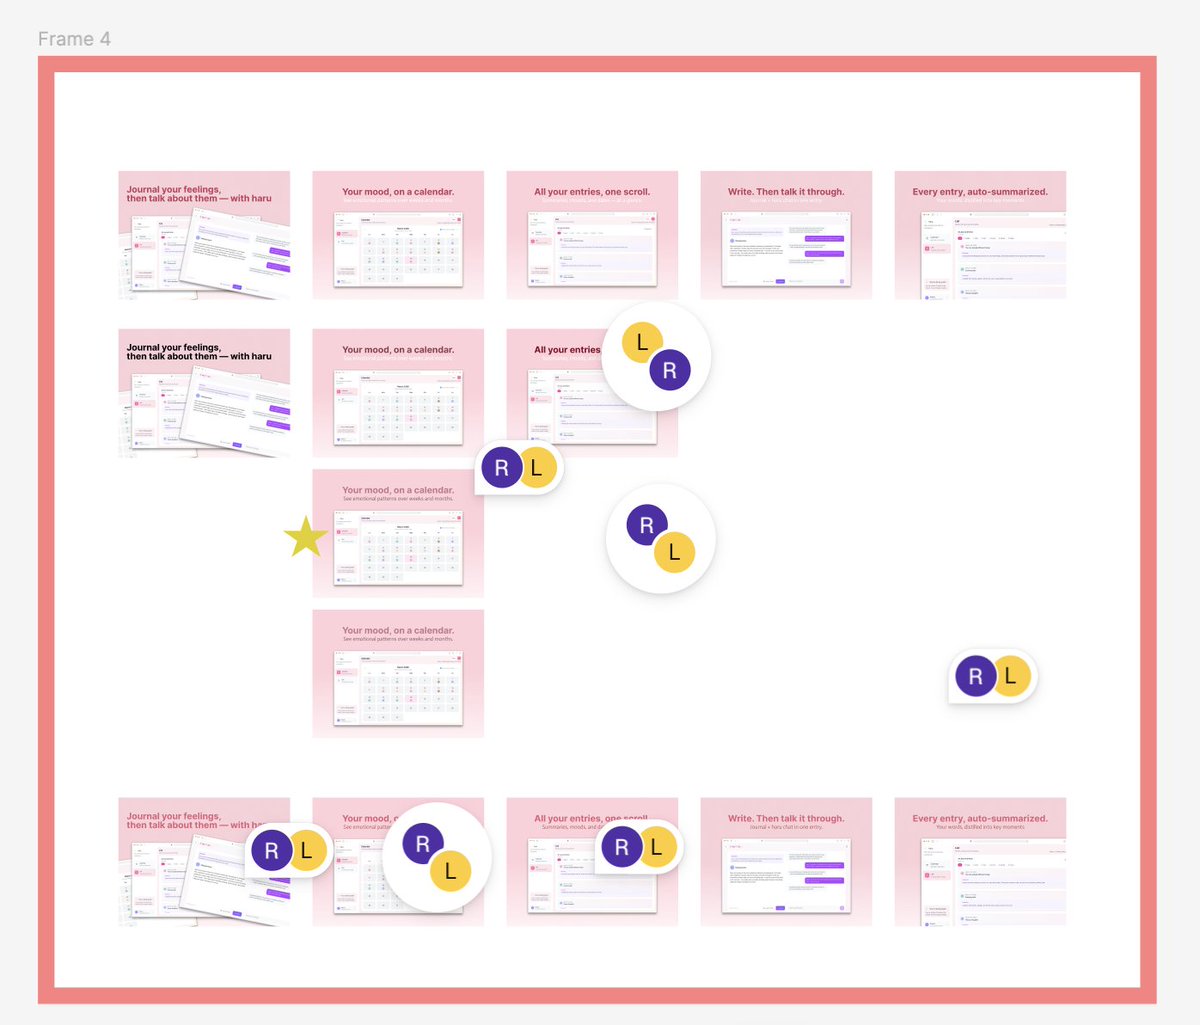Image resolution: width=1200 pixels, height=1025 pixels.
Task: Select second-row Journal your feelings thumbnail
Action: [x=204, y=393]
